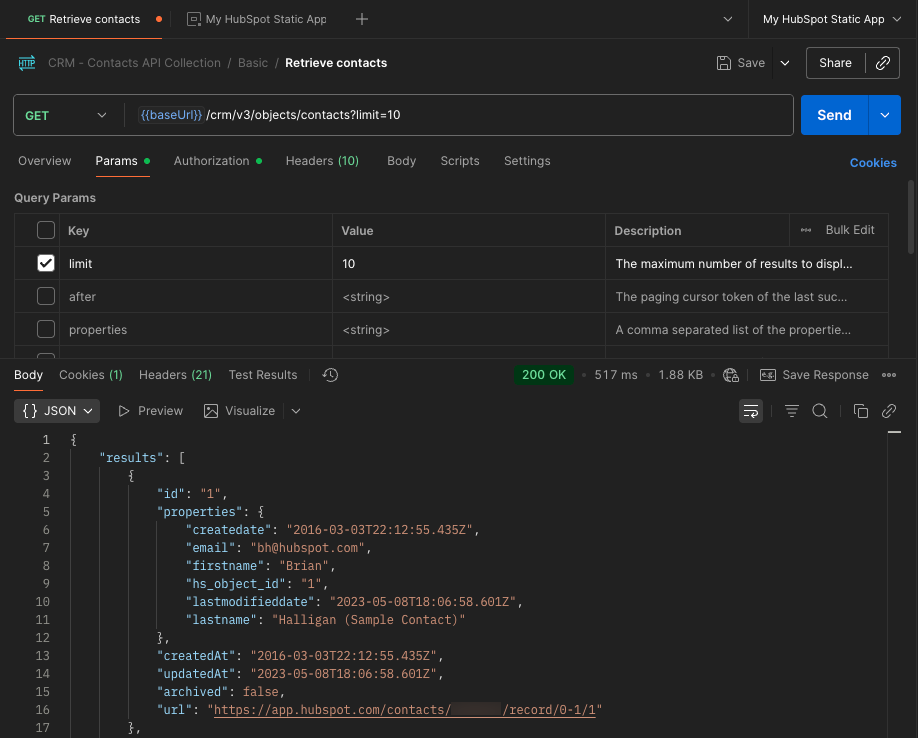Toggle the select-all params checkbox

point(46,230)
